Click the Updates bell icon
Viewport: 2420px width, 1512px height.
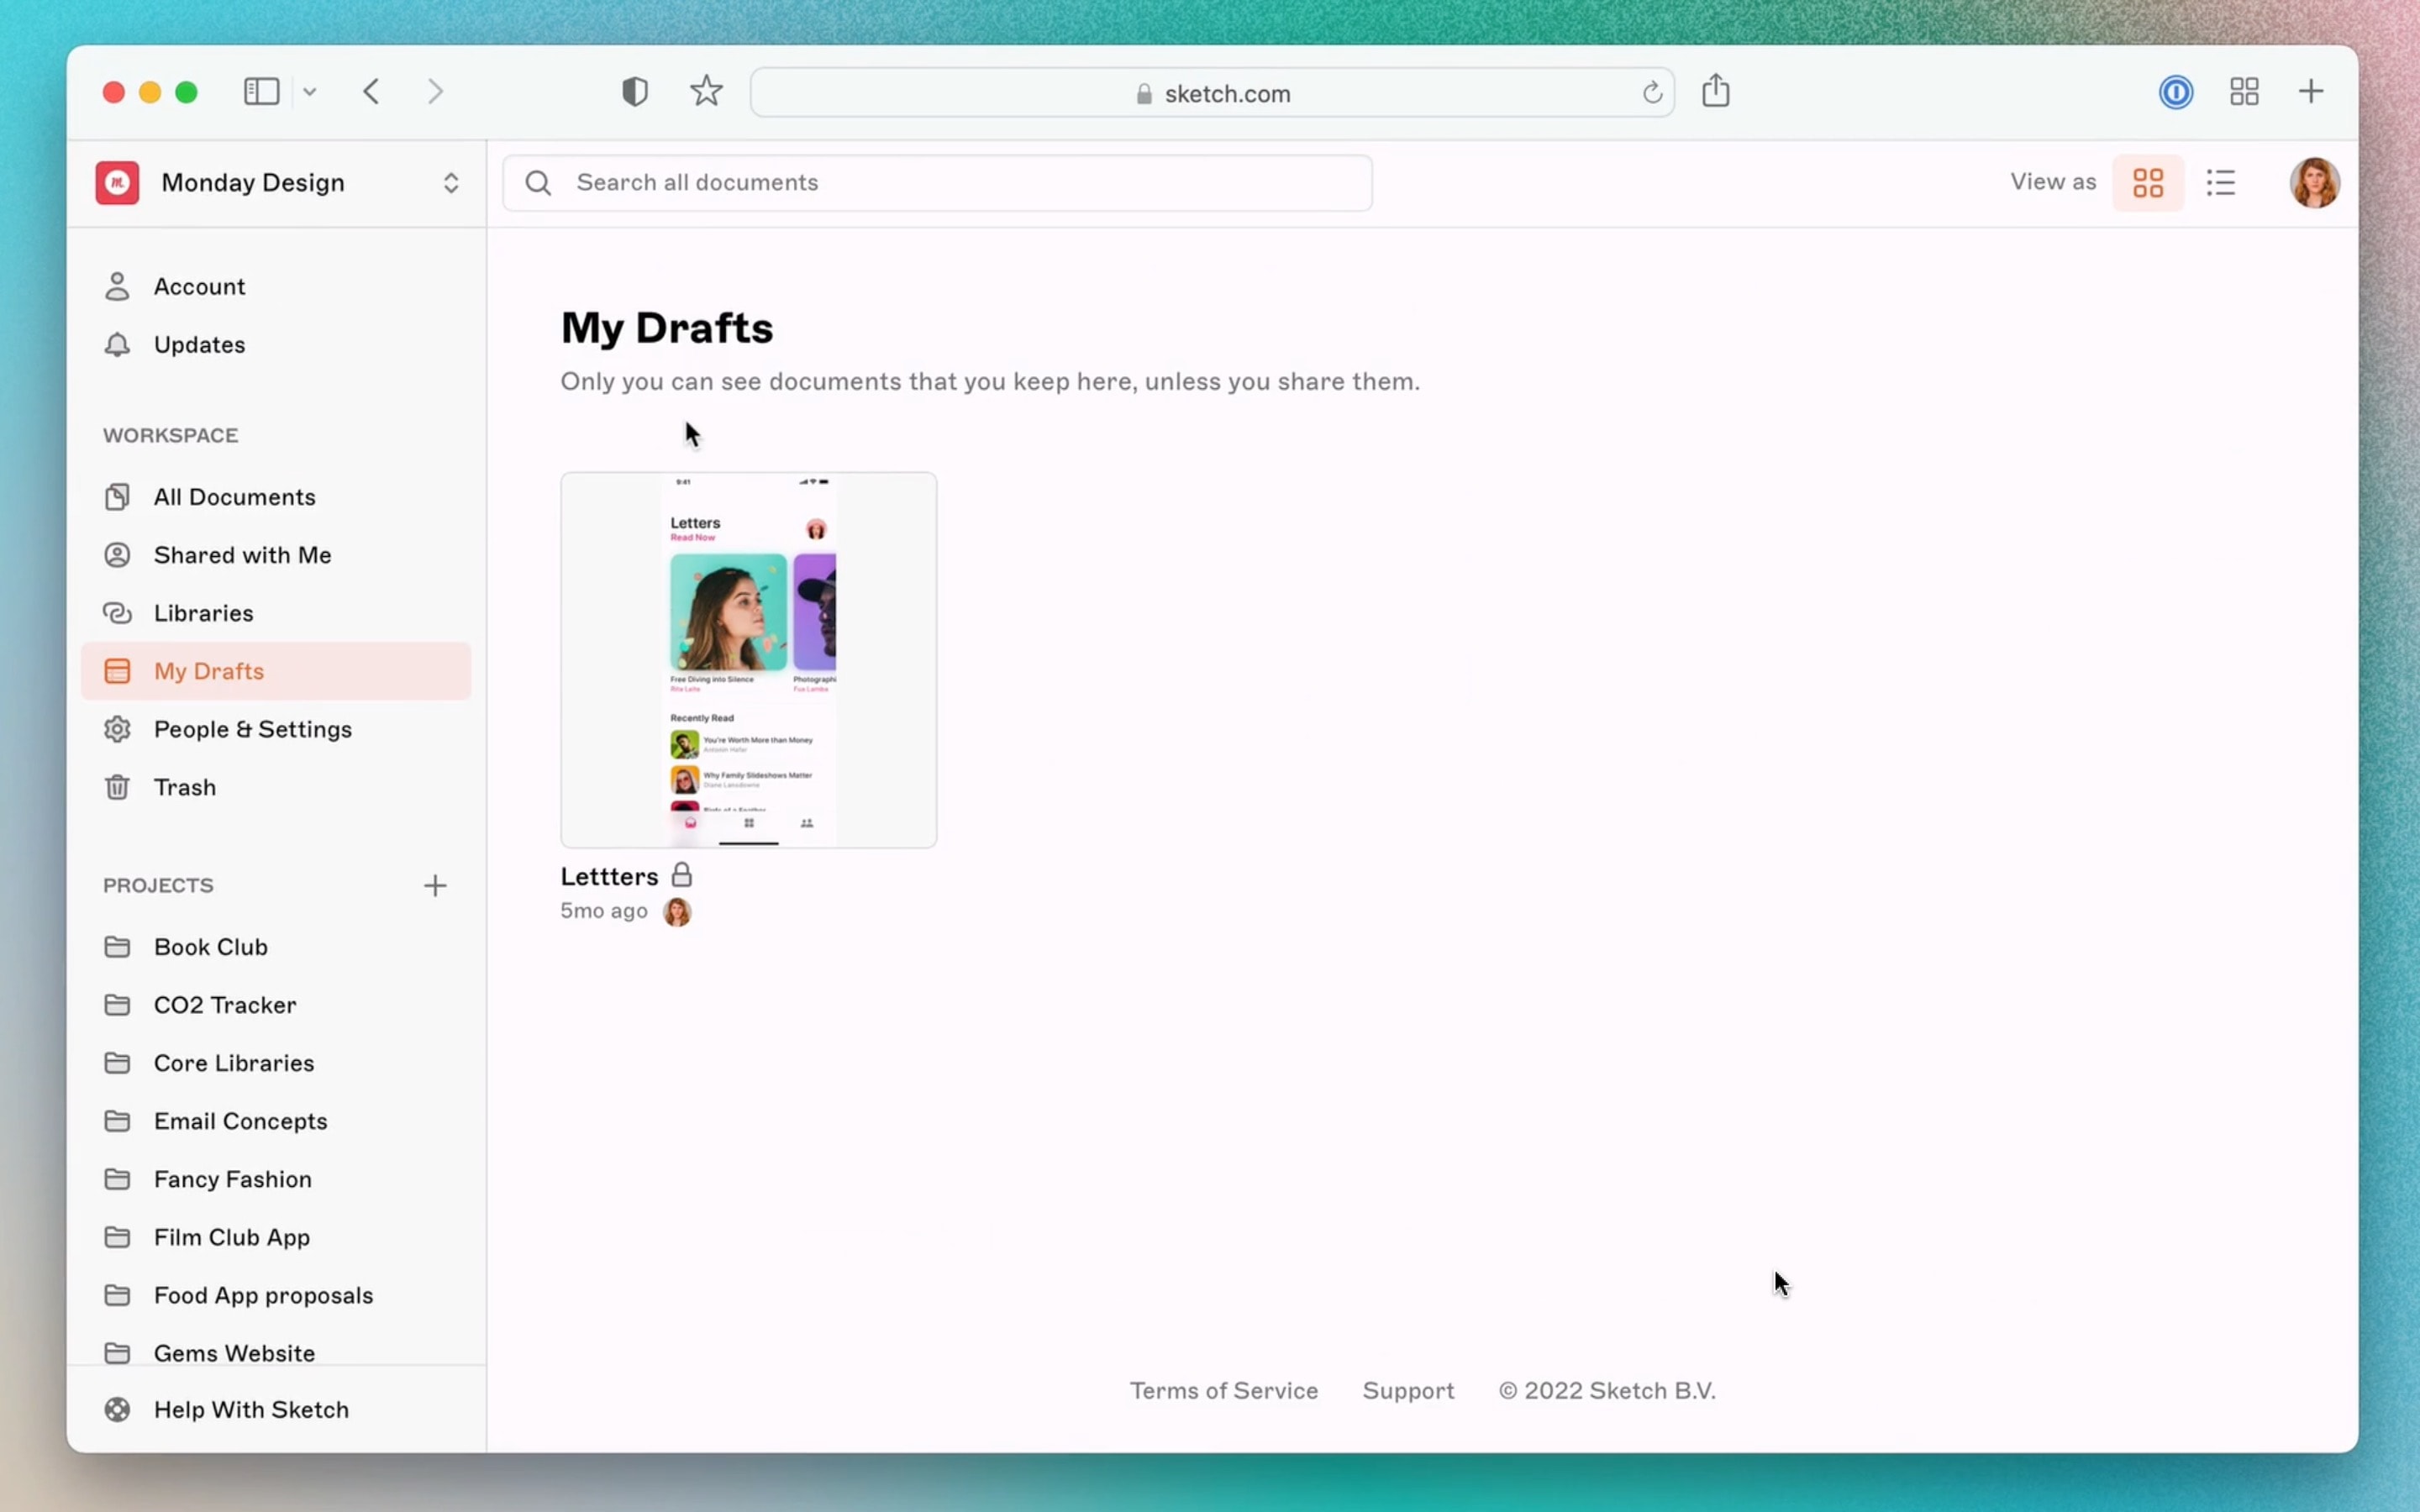[x=117, y=345]
